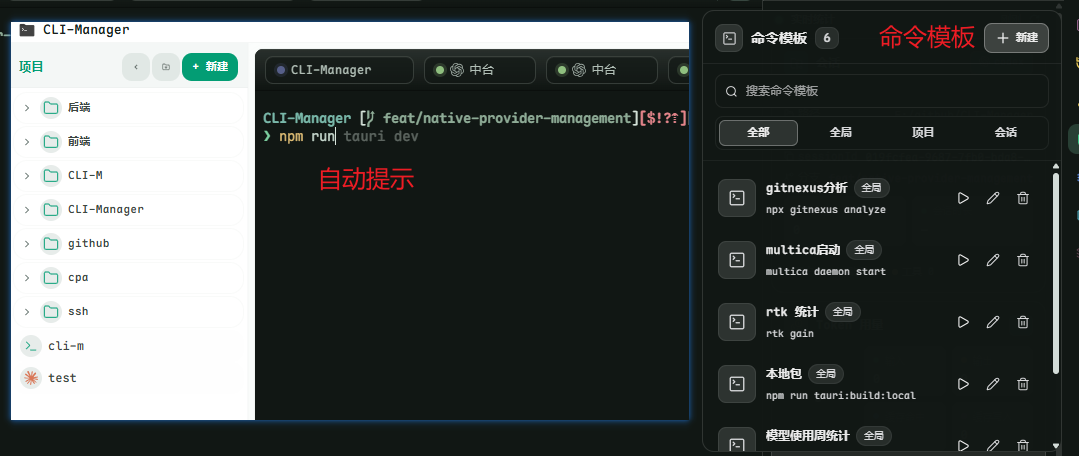Click the terminal icon of rtk 统计 row
The width and height of the screenshot is (1079, 456).
(x=737, y=322)
